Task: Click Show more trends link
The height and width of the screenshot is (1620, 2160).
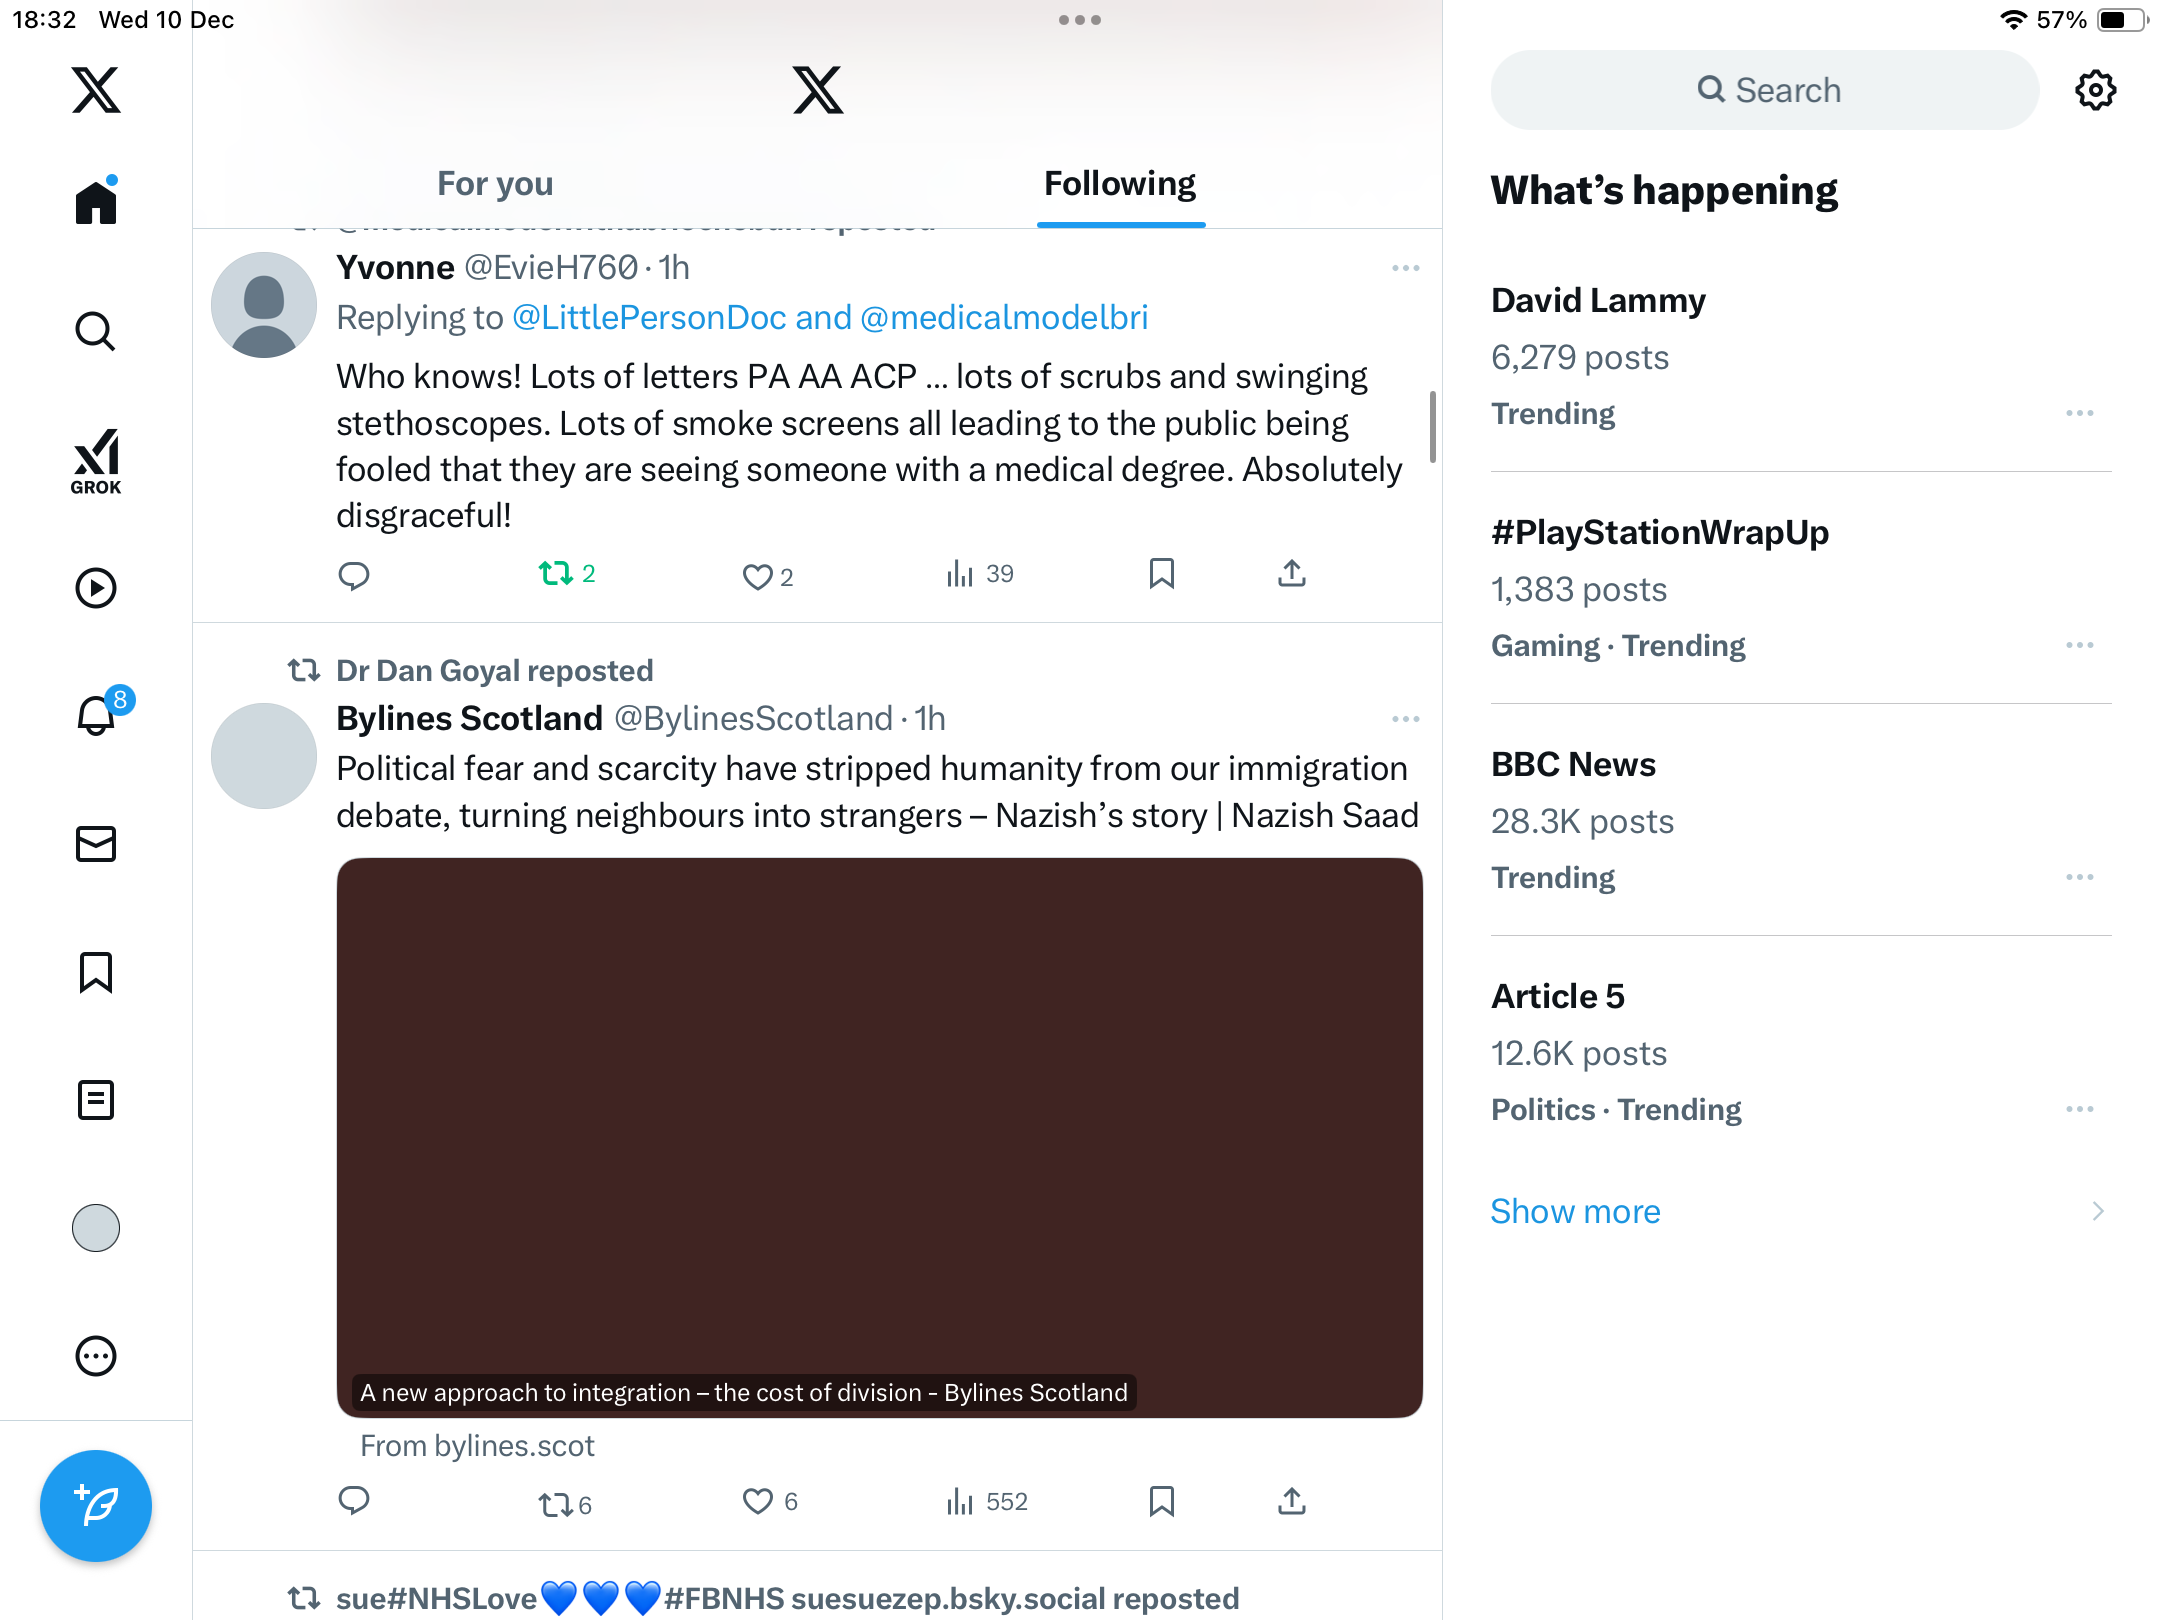Action: point(1575,1211)
